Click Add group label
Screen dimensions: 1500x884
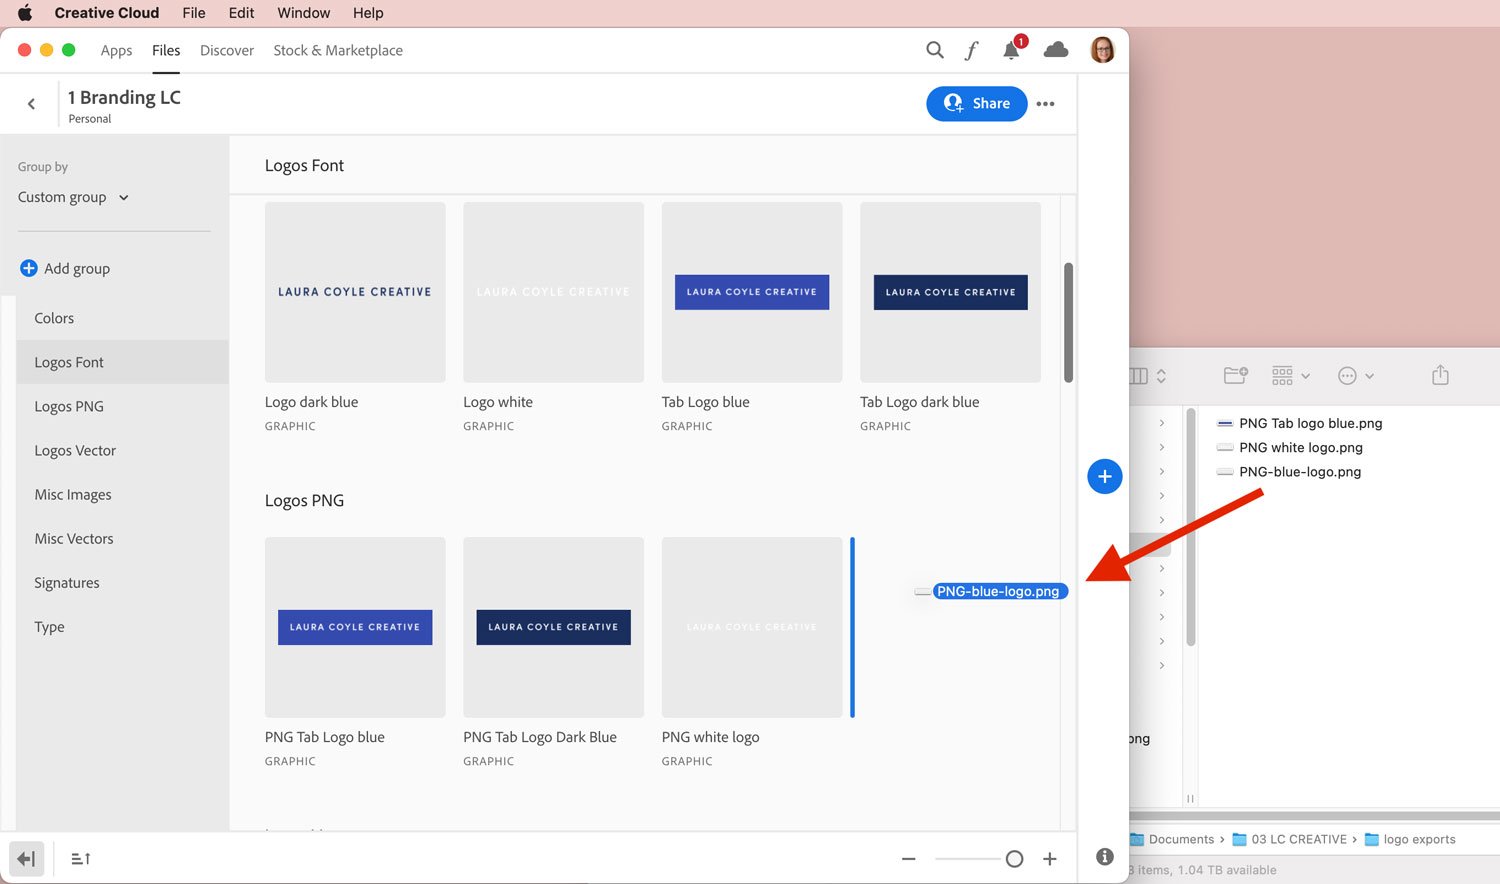(77, 268)
